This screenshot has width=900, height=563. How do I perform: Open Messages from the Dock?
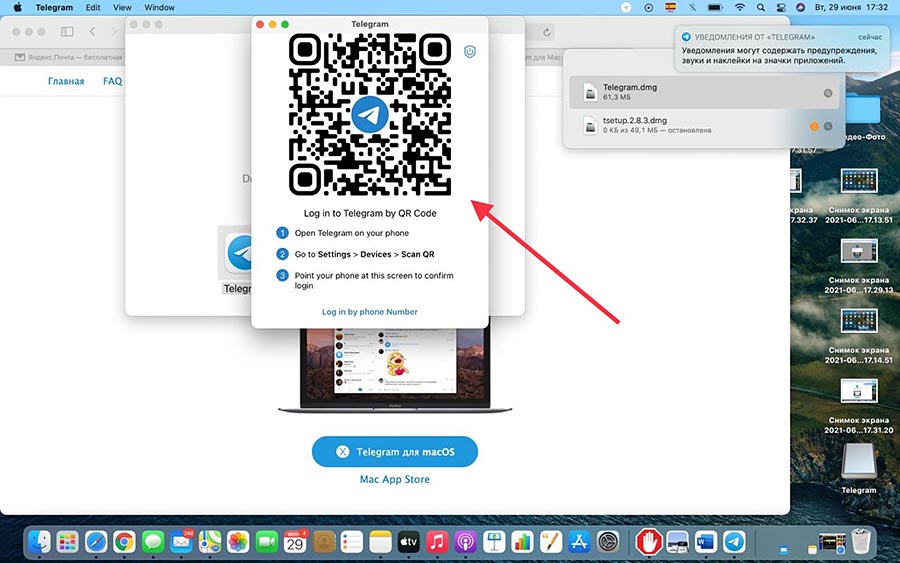pos(153,541)
